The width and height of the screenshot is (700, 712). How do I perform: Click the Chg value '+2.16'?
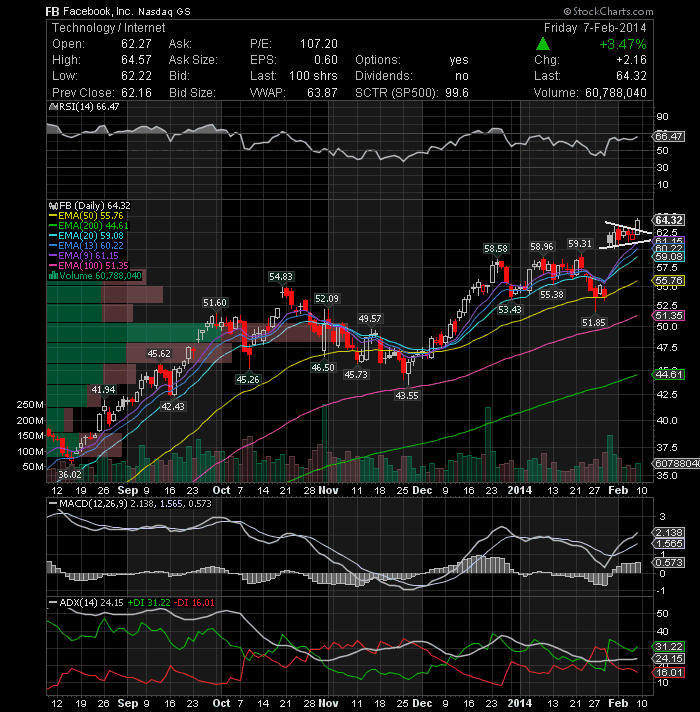631,59
